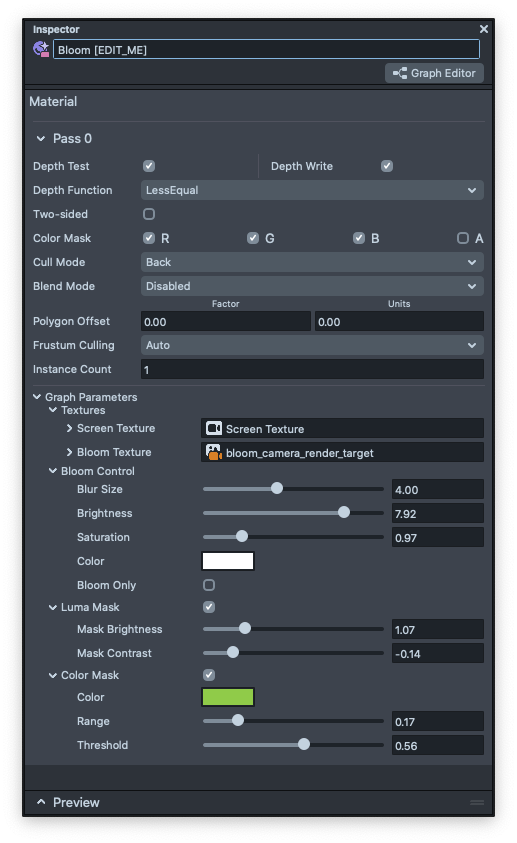Click the Screen Texture camera icon
The width and height of the screenshot is (517, 843).
[213, 428]
